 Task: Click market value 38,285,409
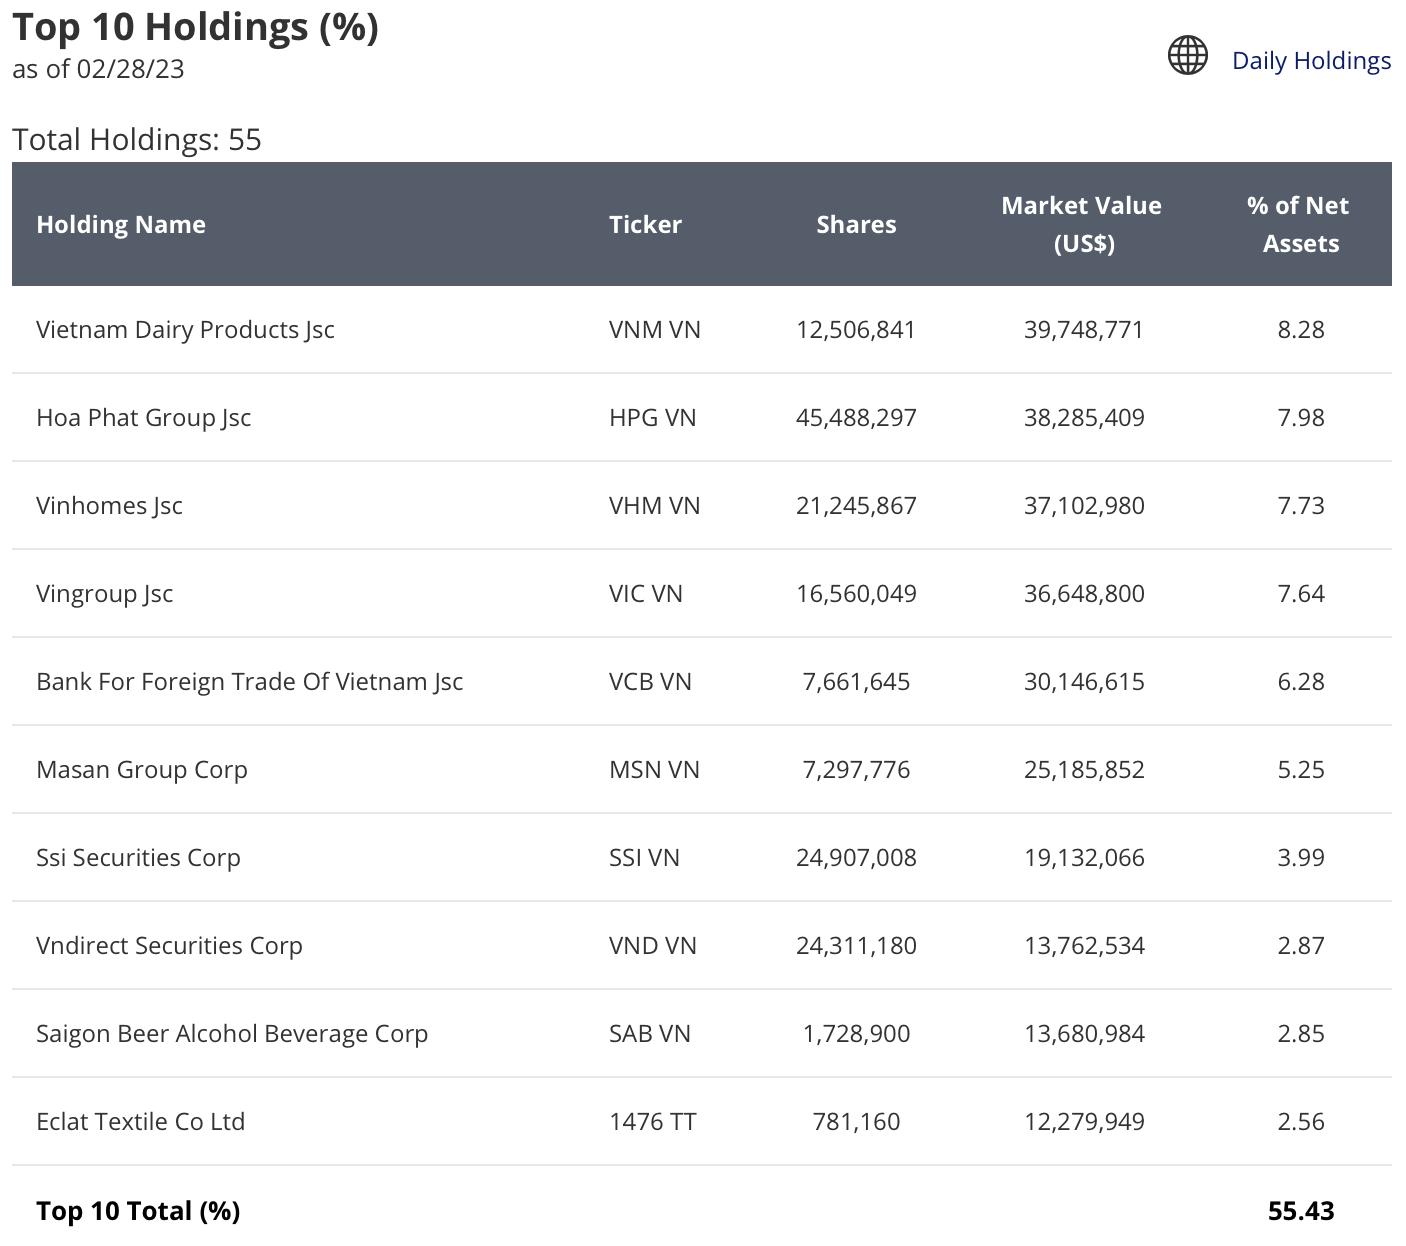pyautogui.click(x=1084, y=417)
